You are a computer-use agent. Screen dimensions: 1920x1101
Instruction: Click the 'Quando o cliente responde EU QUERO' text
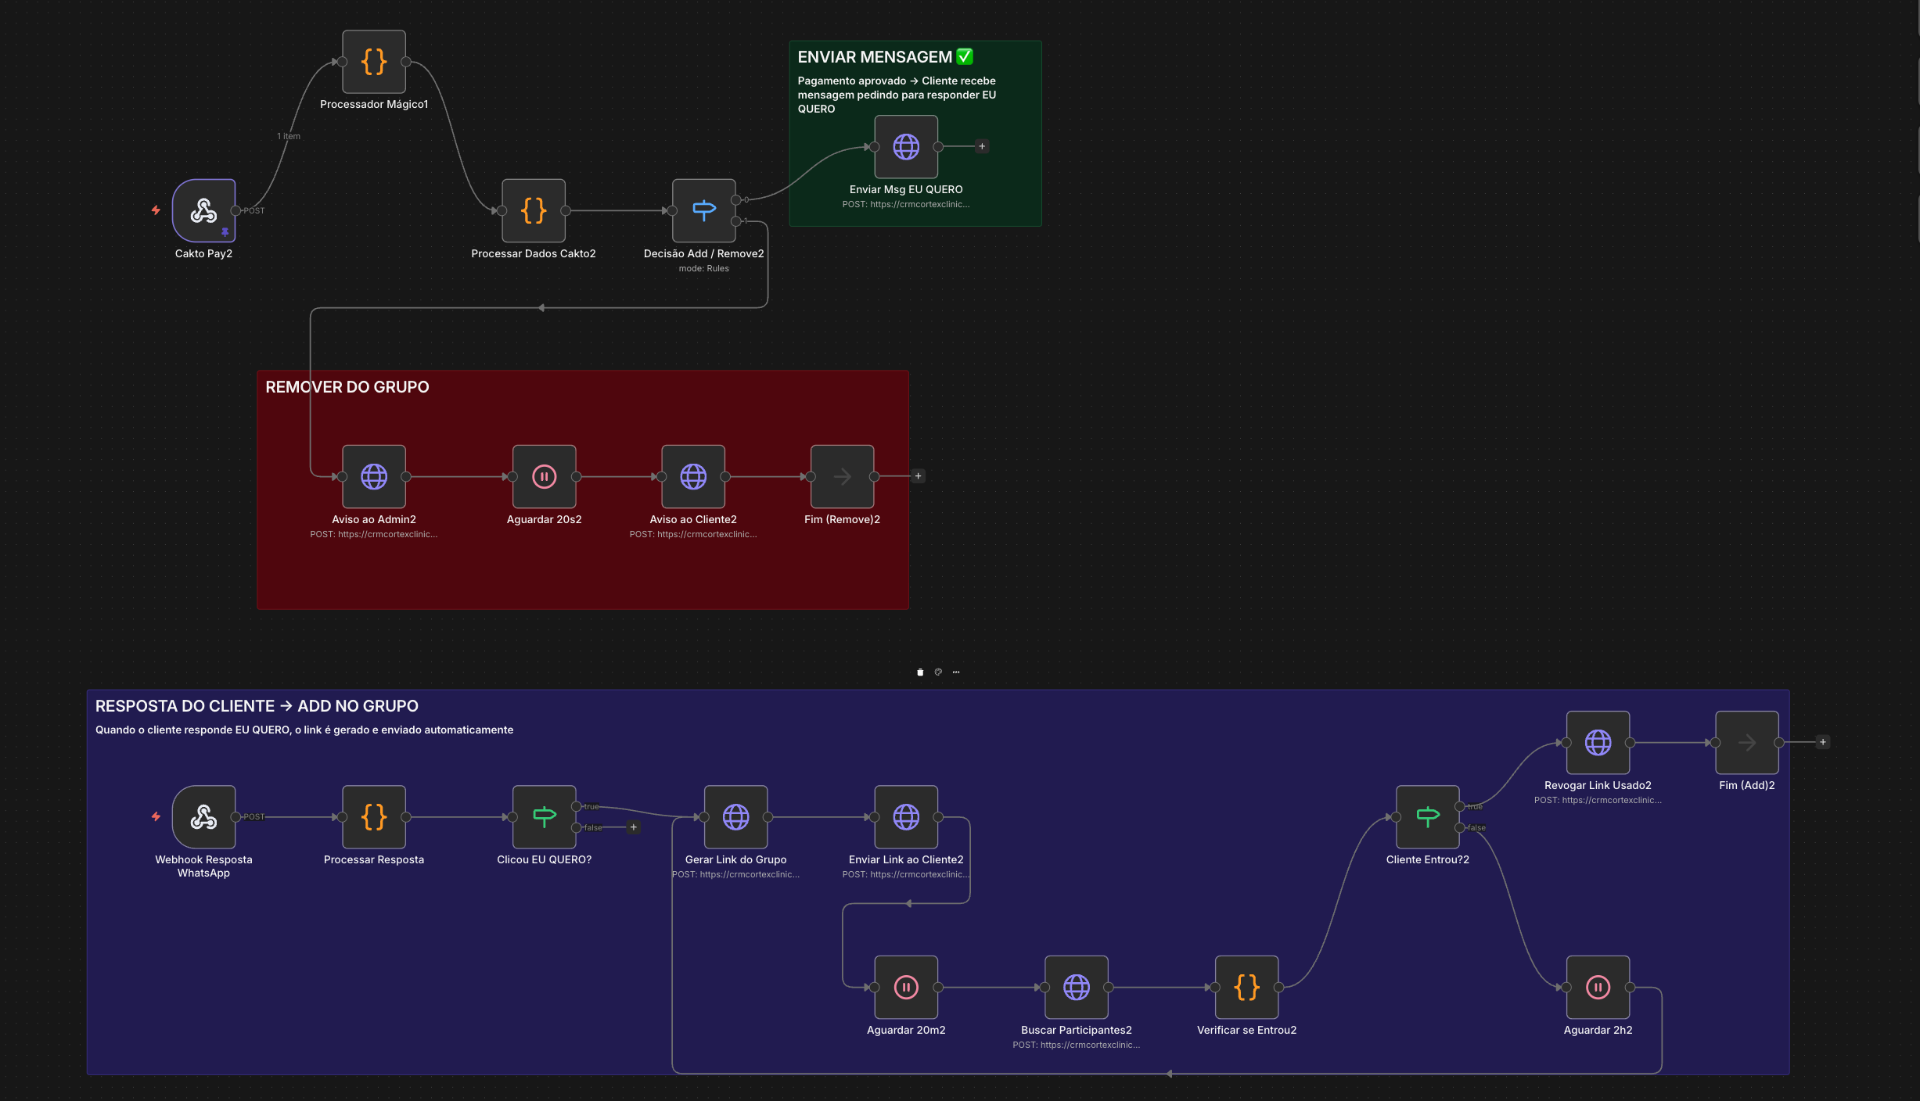pos(304,730)
